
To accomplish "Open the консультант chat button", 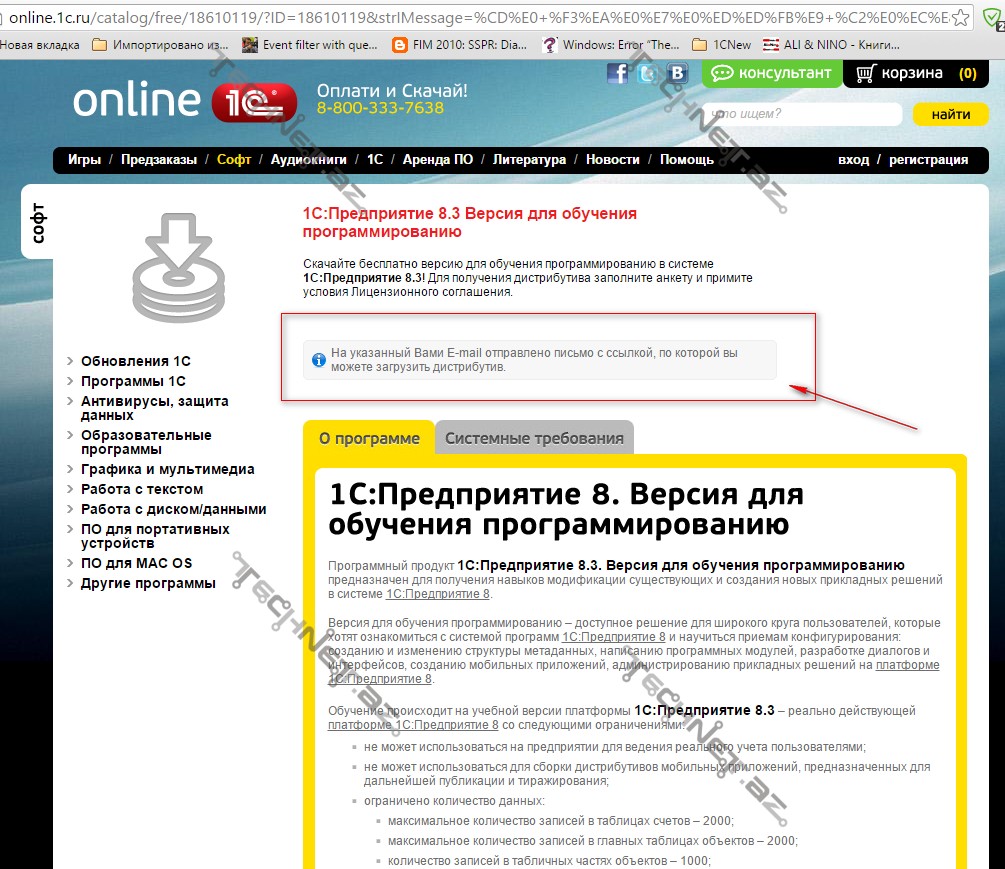I will (772, 73).
